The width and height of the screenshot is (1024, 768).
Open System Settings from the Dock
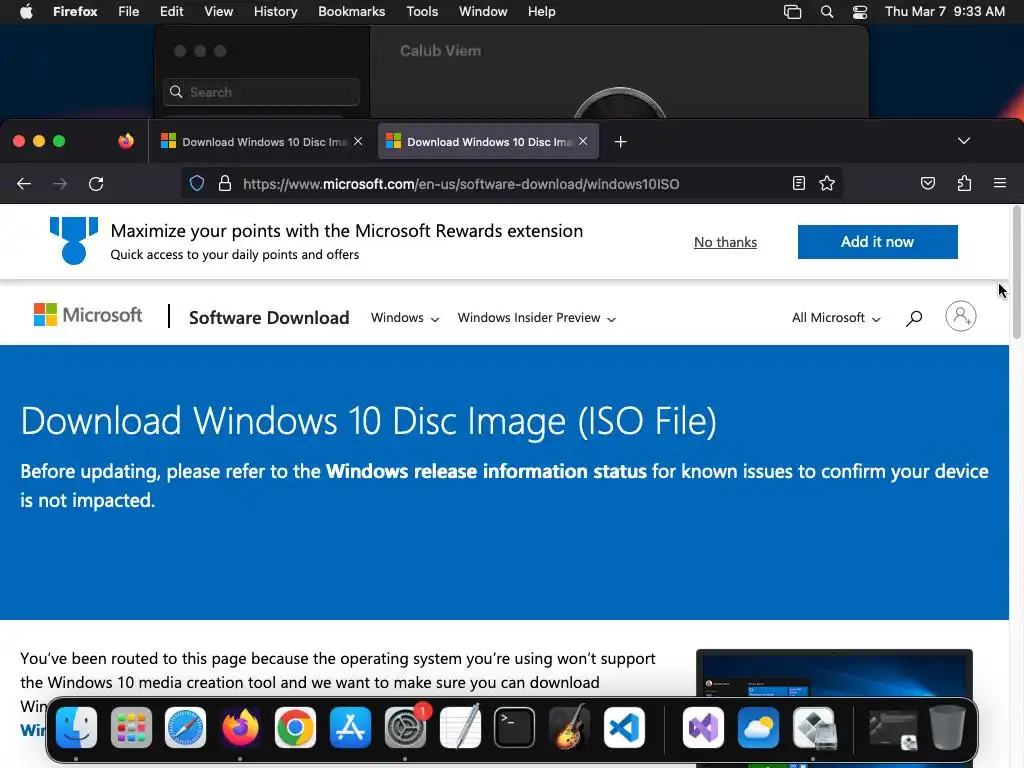[405, 727]
